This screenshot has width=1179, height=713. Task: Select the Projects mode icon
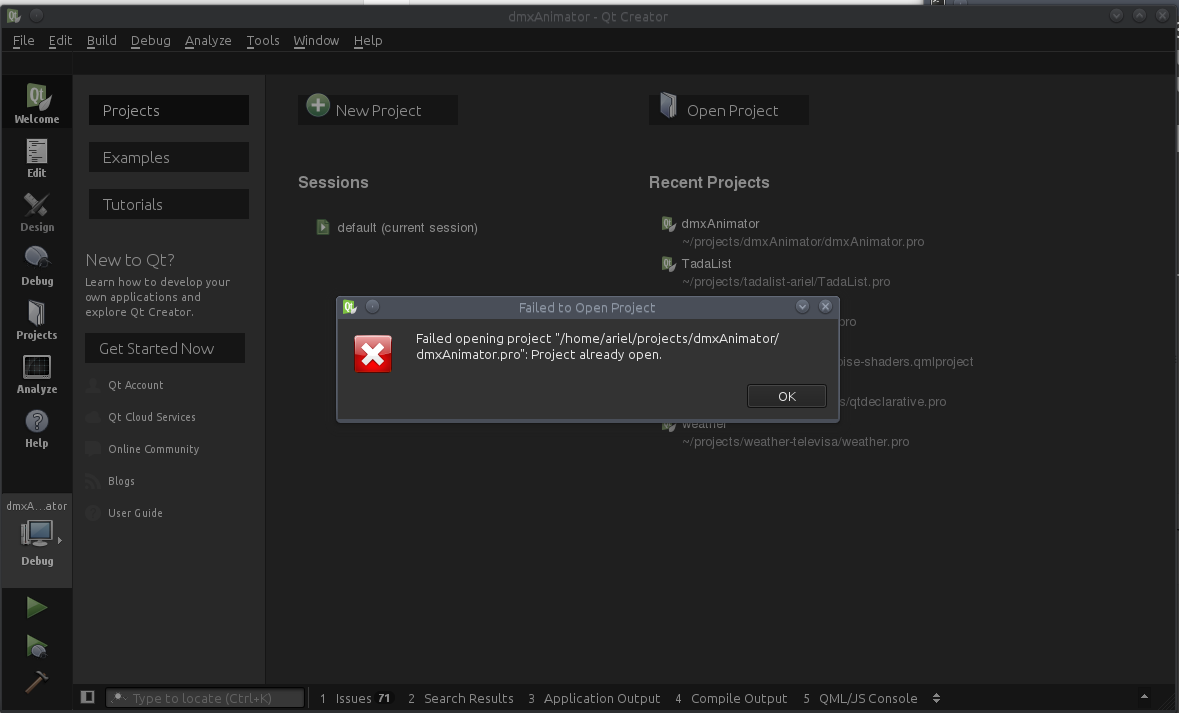37,320
